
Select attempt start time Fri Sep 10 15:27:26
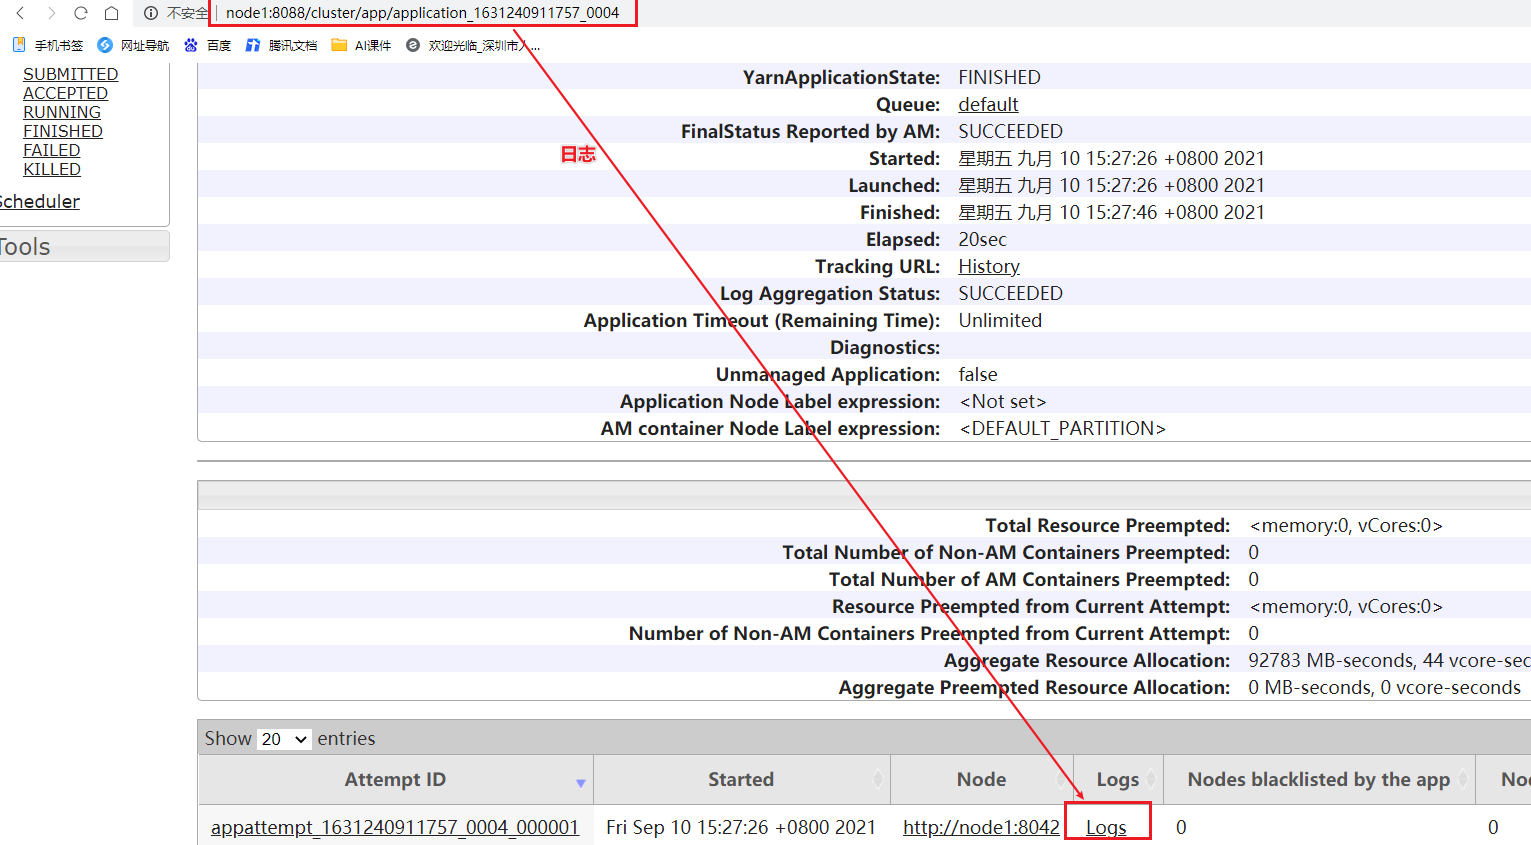741,827
